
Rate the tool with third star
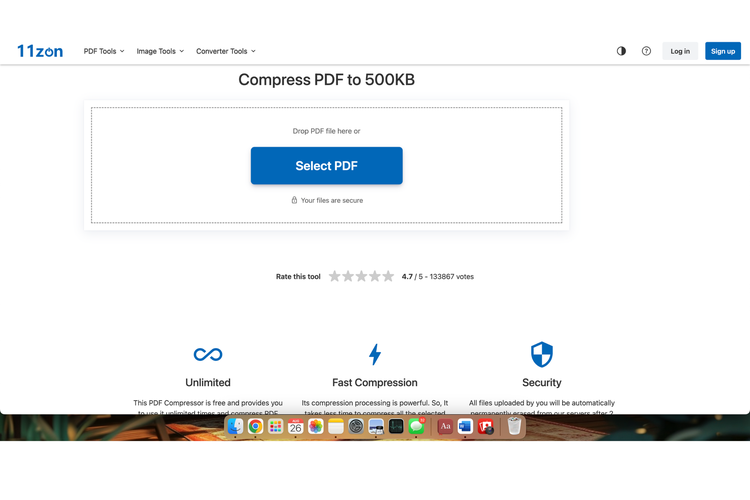[362, 276]
